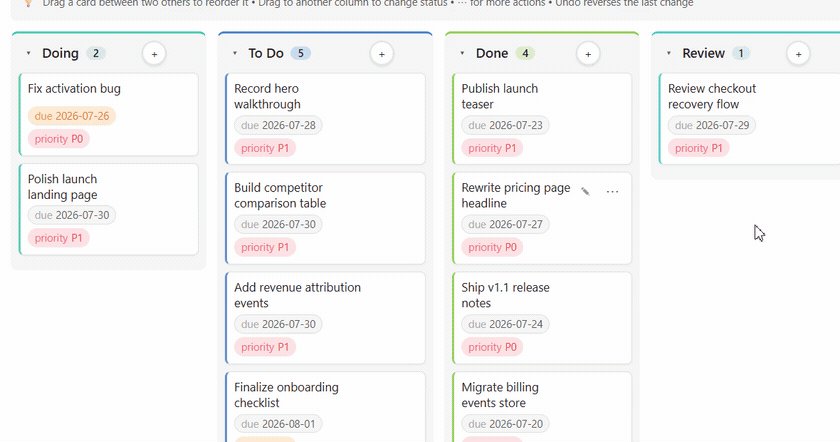Click the orange due 2026-07-26 tag
Viewport: 840px width, 442px height.
(72, 116)
